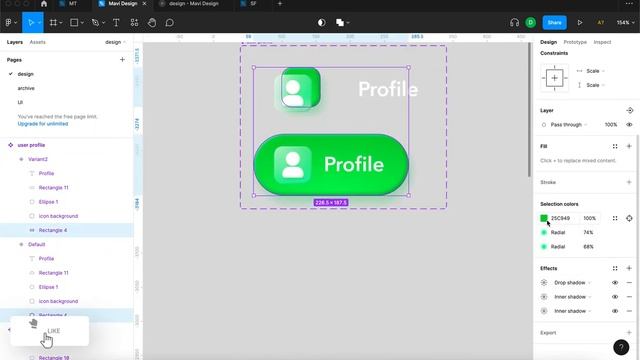Open first Inner shadow type dropdown

click(x=573, y=297)
